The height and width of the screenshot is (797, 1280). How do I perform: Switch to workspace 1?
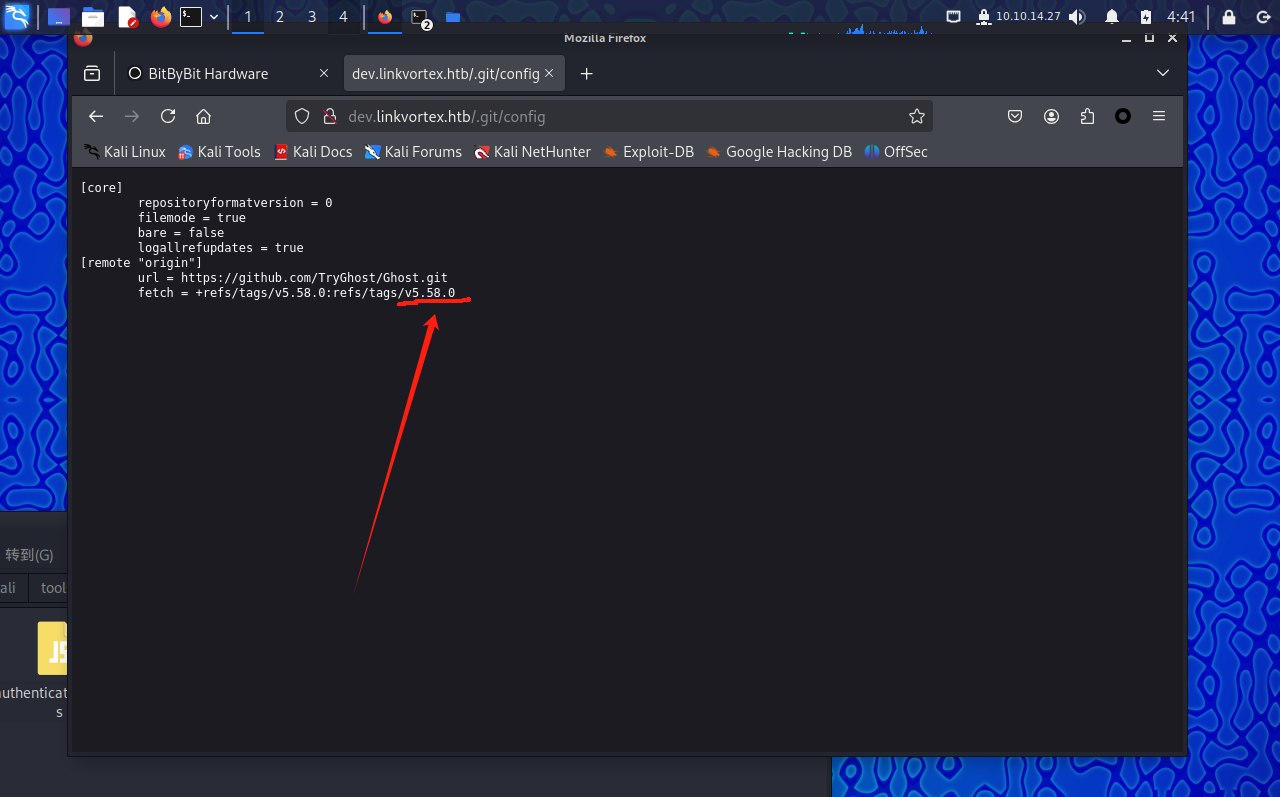coord(248,17)
